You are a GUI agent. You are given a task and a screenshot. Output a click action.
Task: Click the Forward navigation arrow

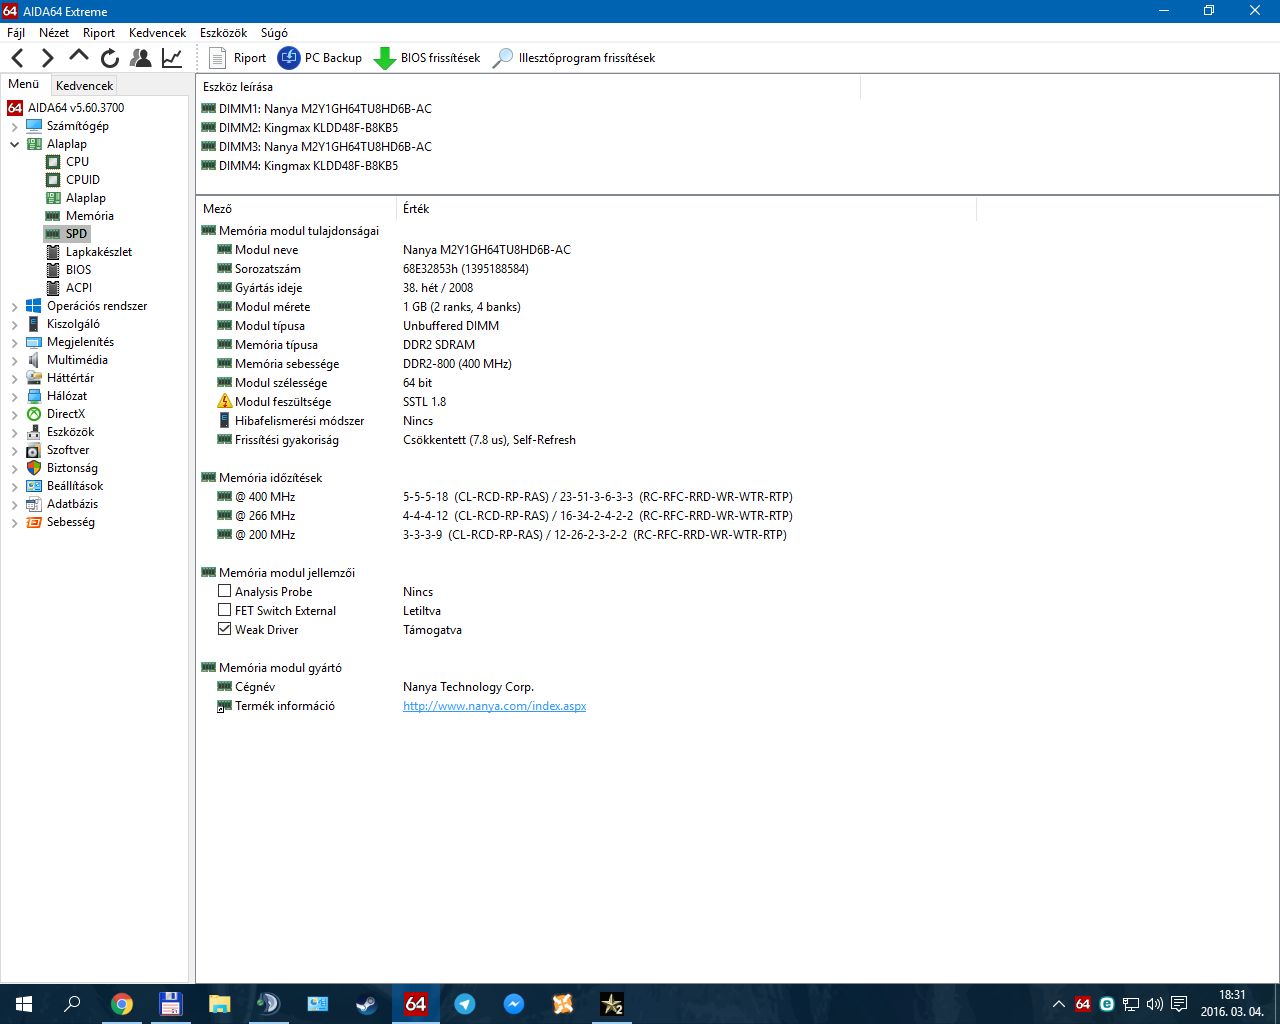pyautogui.click(x=47, y=58)
